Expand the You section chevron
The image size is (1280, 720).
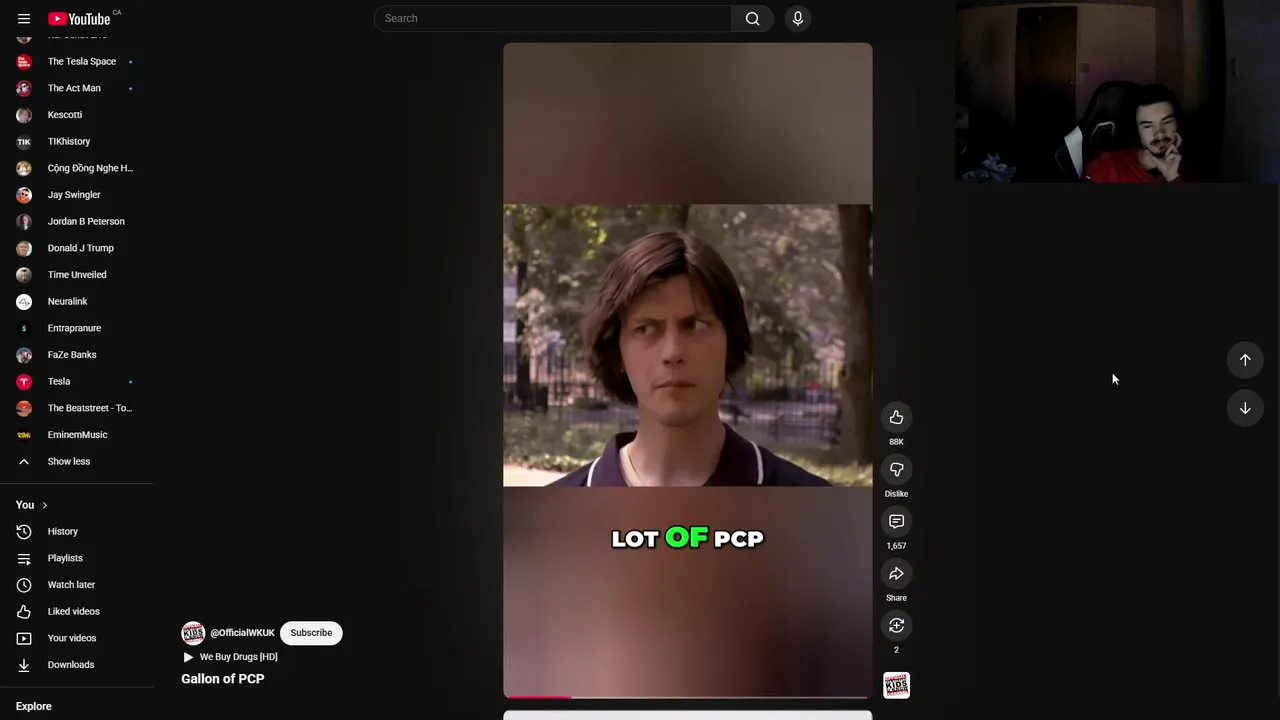pos(44,505)
